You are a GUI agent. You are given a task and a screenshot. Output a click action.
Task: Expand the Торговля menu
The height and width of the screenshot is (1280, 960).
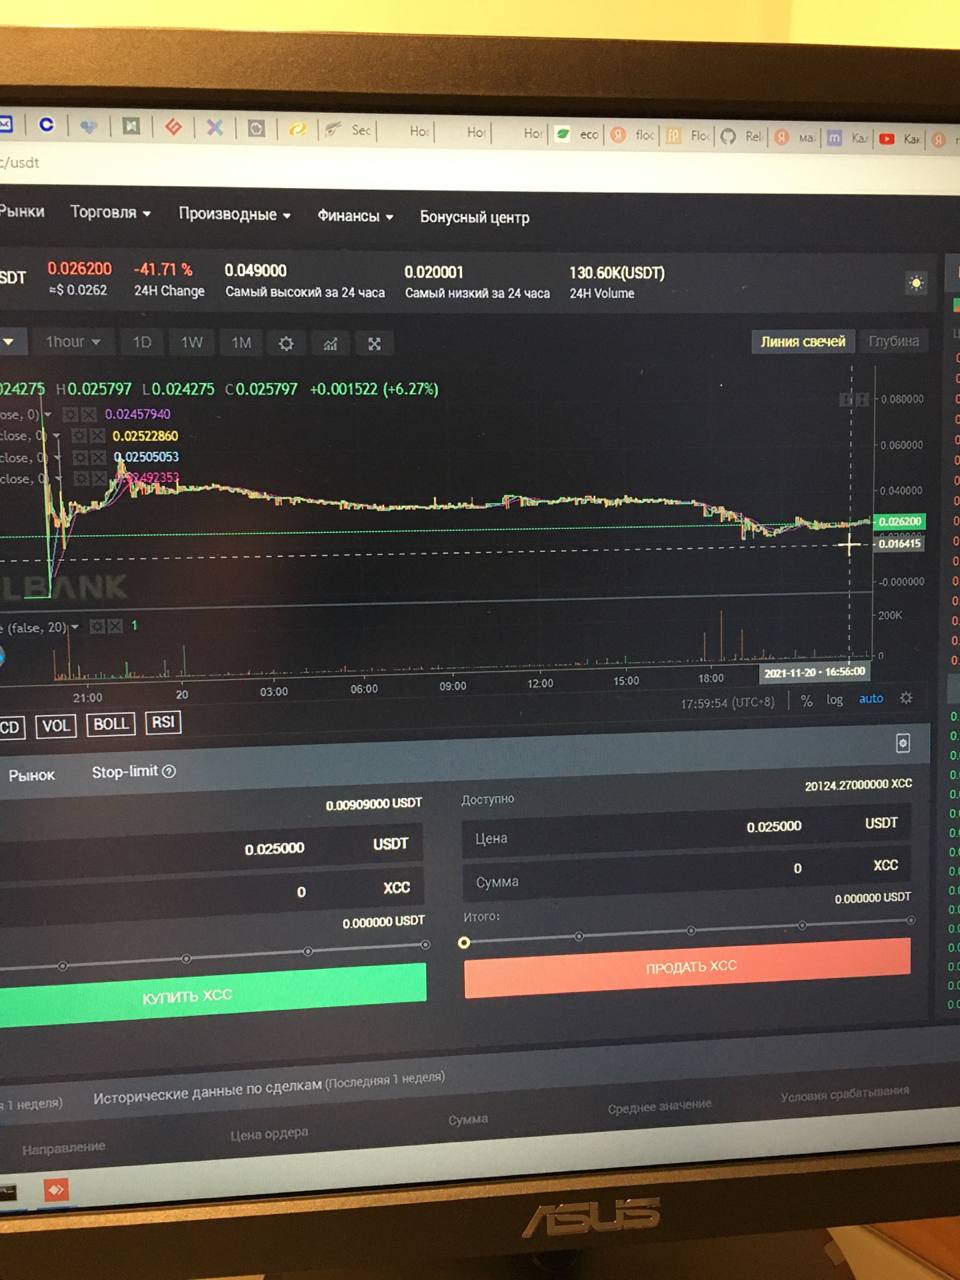click(x=110, y=212)
